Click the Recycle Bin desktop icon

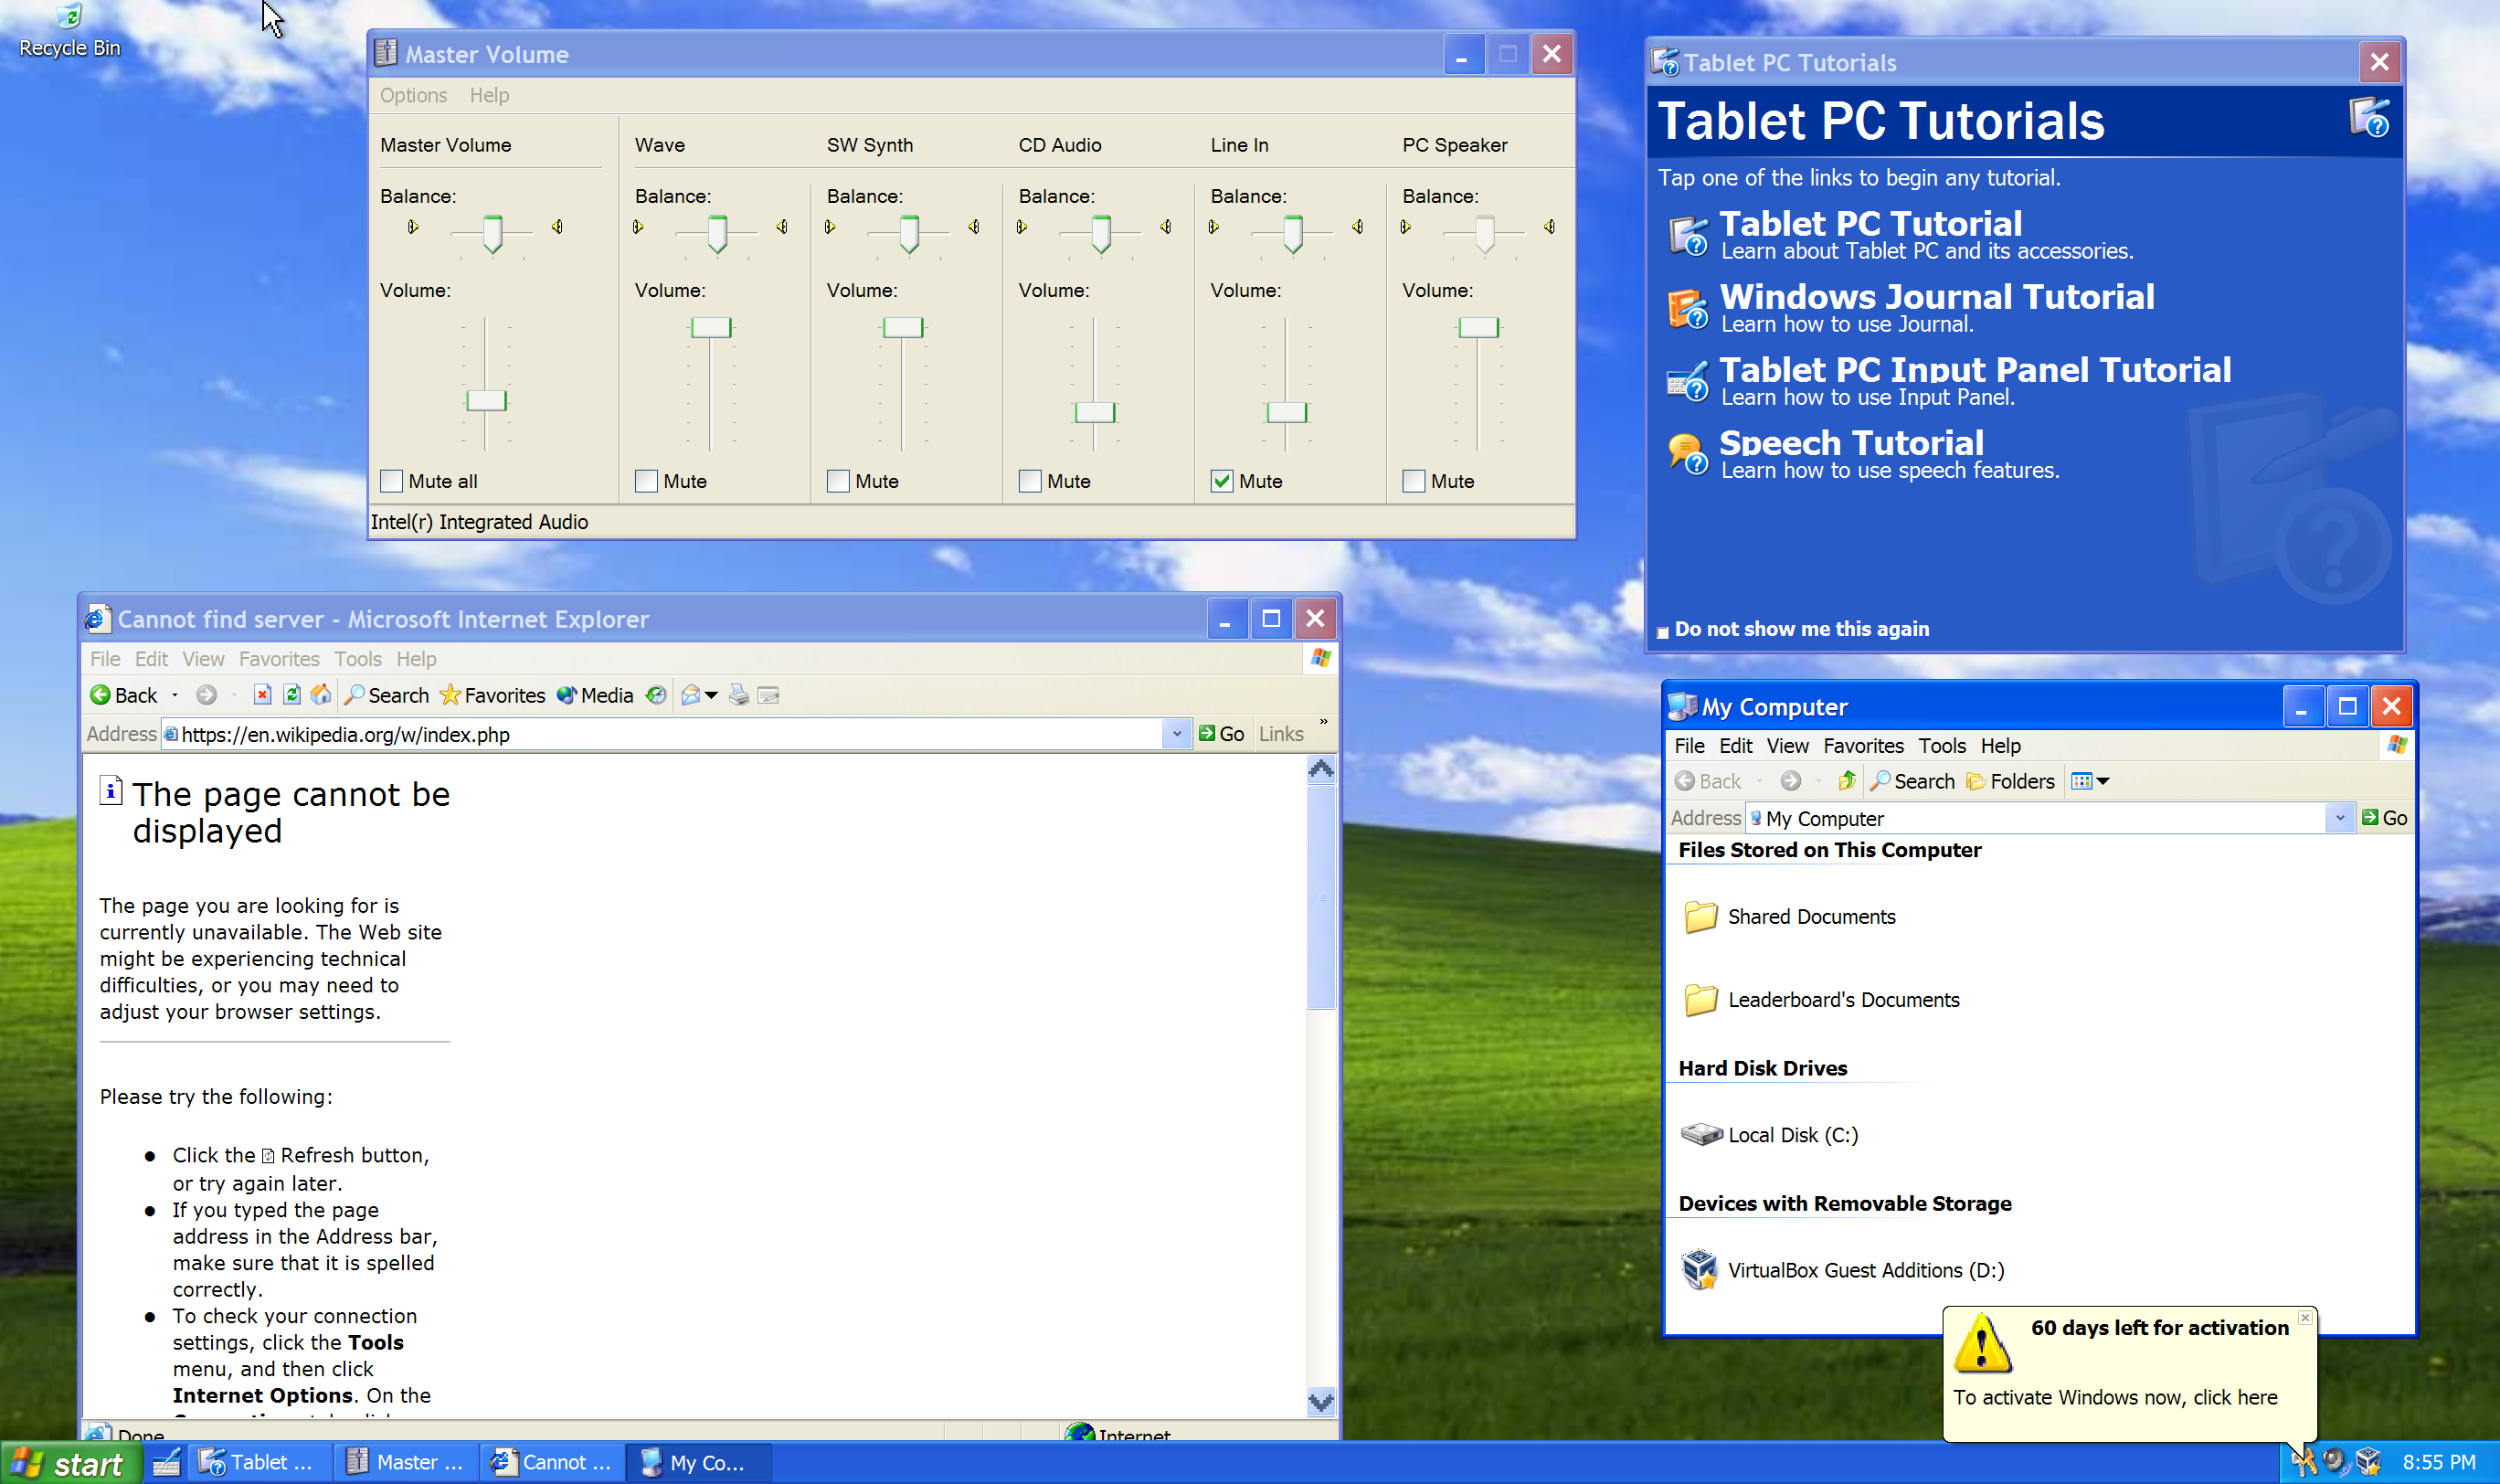point(68,18)
